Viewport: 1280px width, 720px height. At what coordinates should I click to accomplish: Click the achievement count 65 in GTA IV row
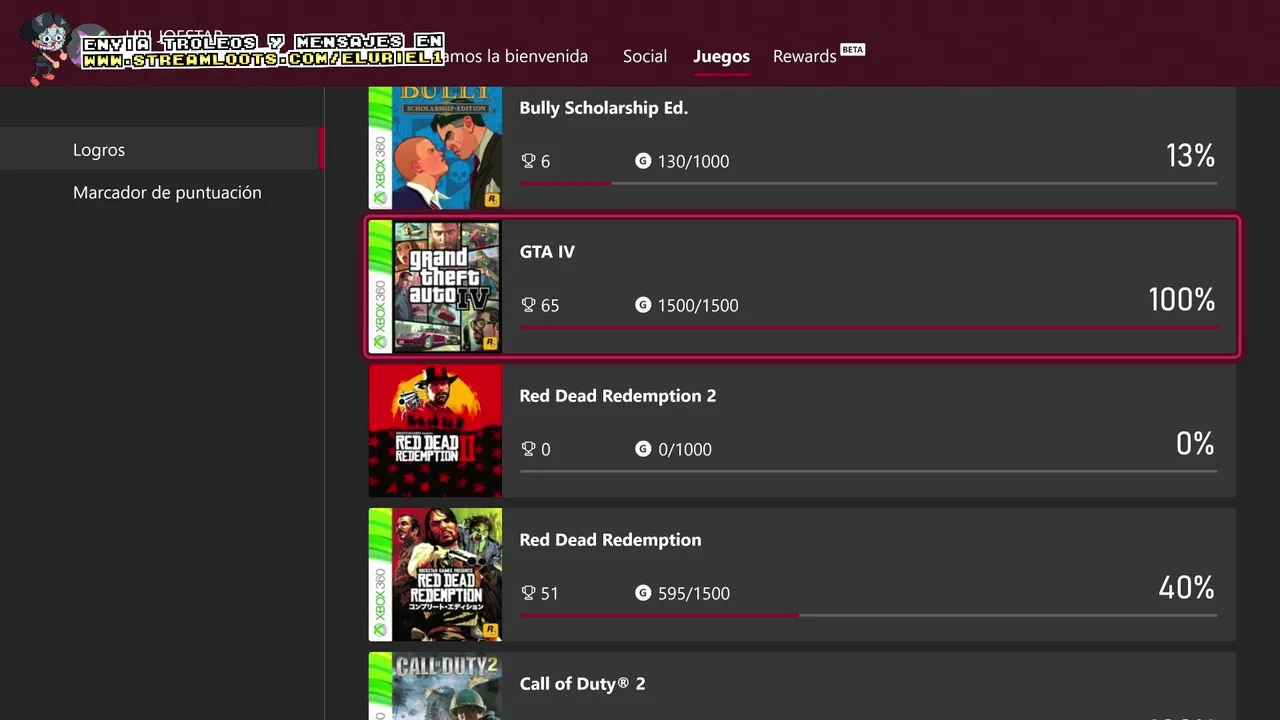550,305
